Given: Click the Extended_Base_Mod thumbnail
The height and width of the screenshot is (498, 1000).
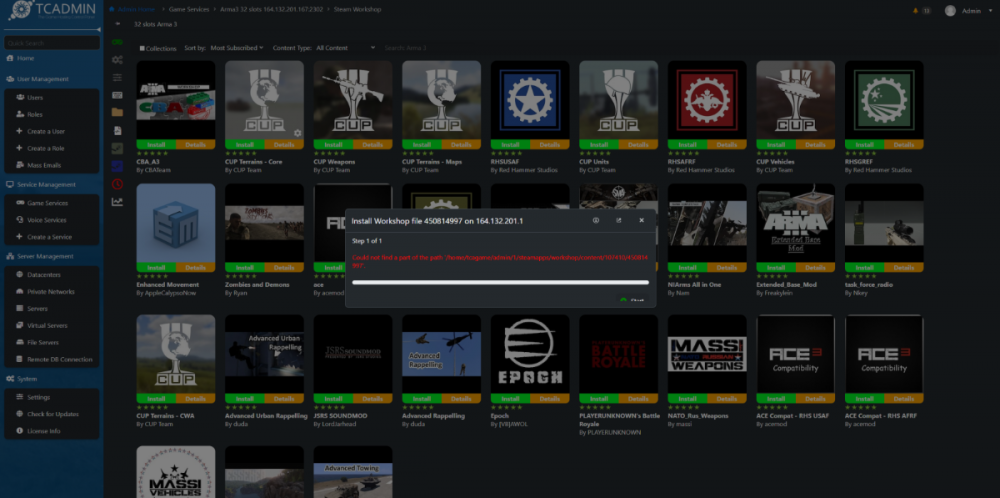Looking at the screenshot, I should pos(795,223).
